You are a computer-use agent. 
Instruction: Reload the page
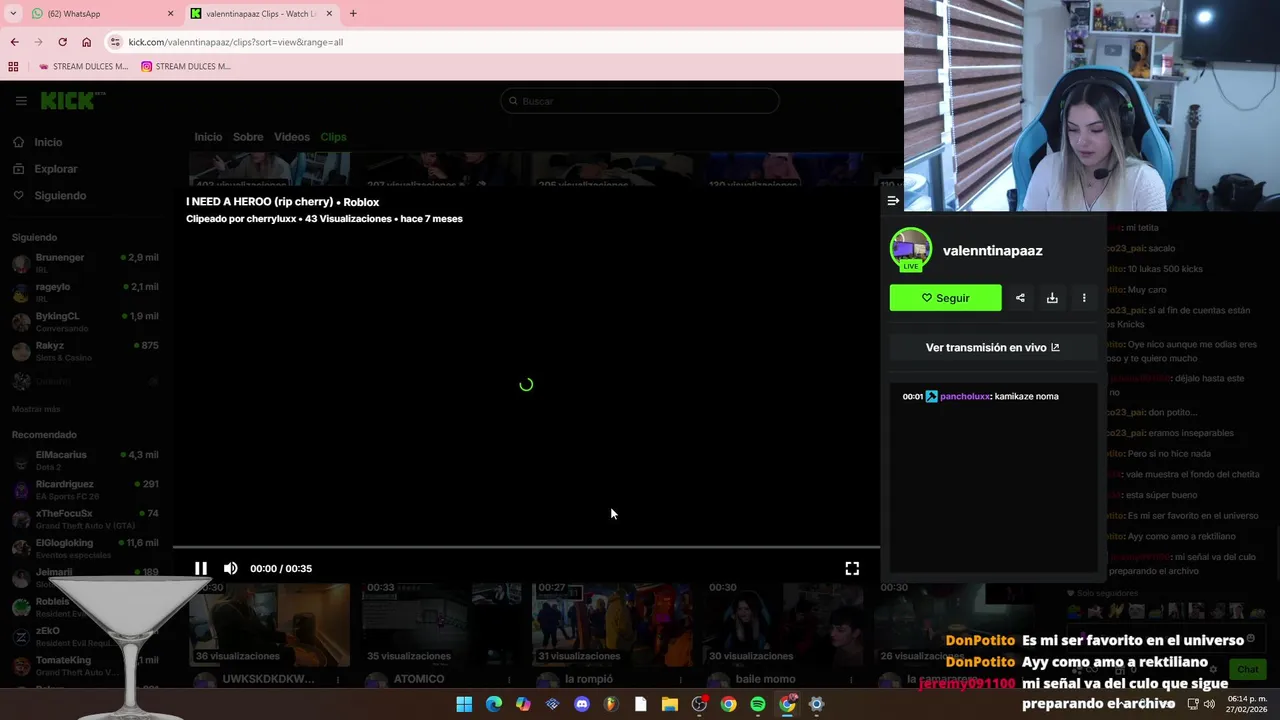62,42
